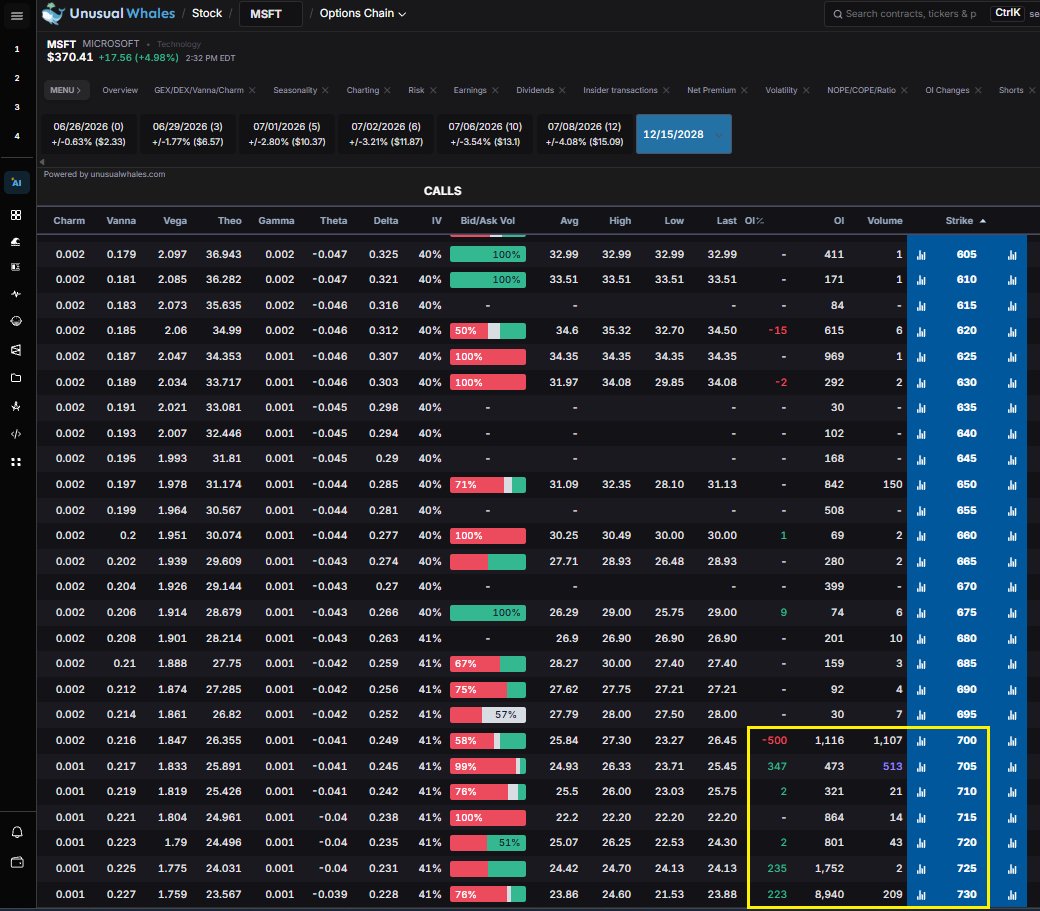This screenshot has height=911, width=1040.
Task: Click the left arrow under expiry dates
Action: click(x=42, y=161)
